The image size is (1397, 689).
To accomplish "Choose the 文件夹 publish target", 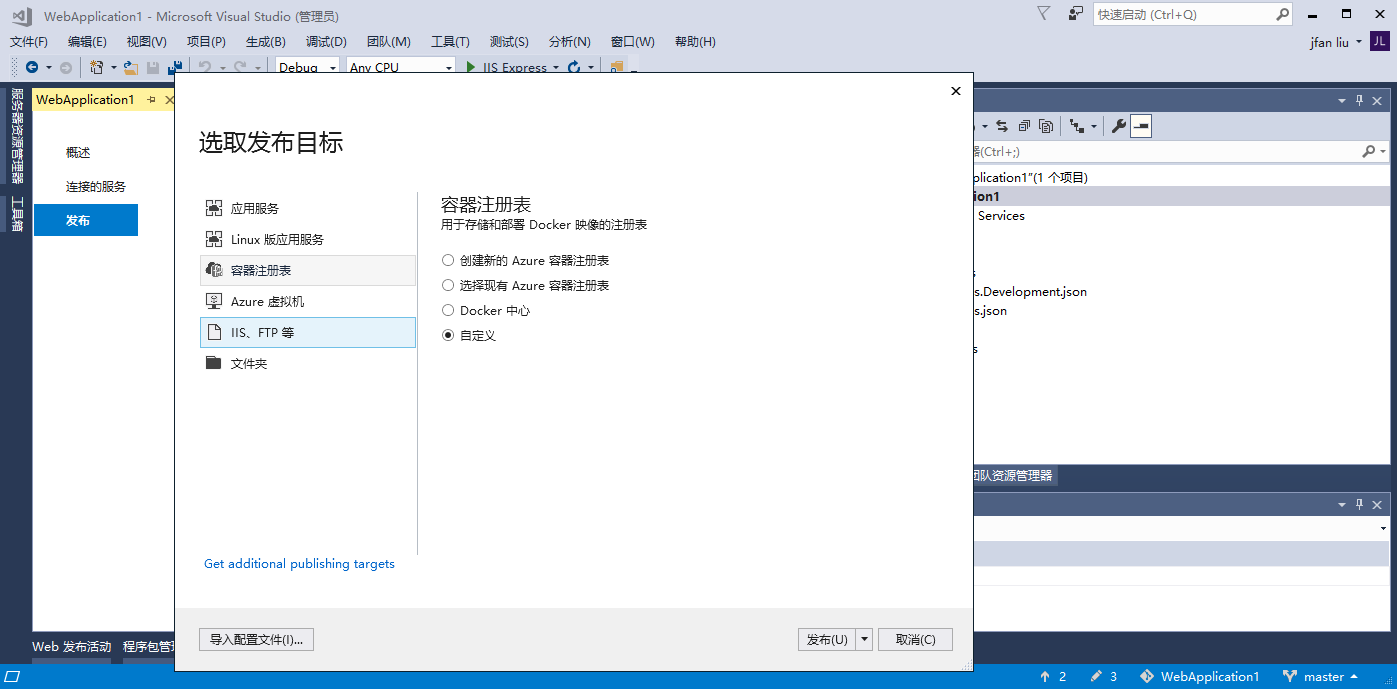I will (308, 364).
